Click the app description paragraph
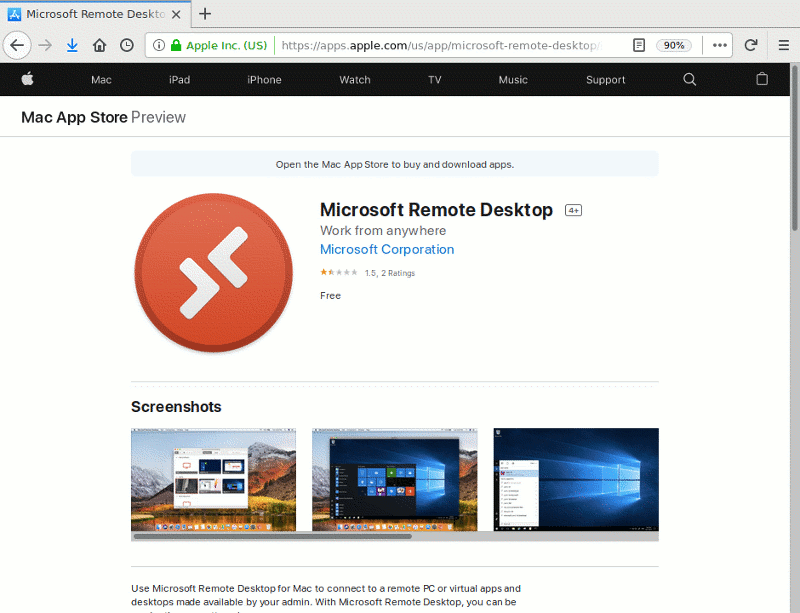Image resolution: width=800 pixels, height=613 pixels. 326,598
